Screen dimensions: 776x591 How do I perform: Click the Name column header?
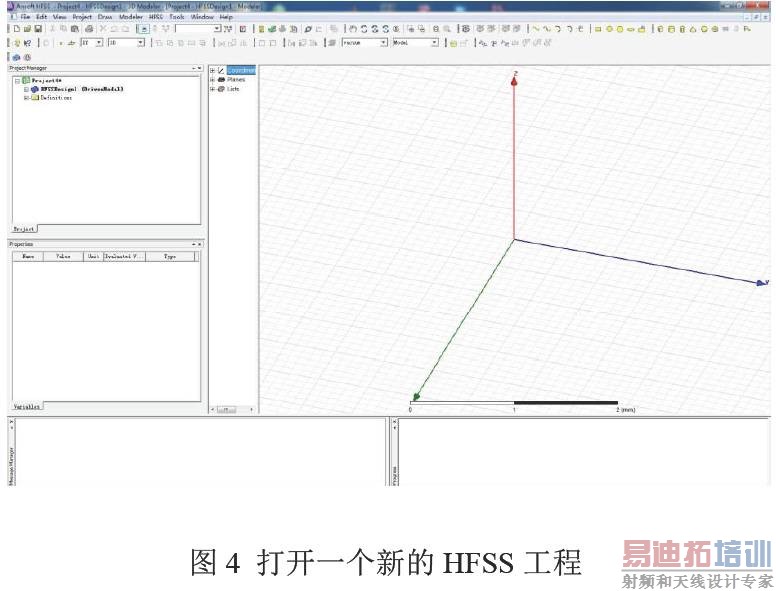pyautogui.click(x=28, y=256)
